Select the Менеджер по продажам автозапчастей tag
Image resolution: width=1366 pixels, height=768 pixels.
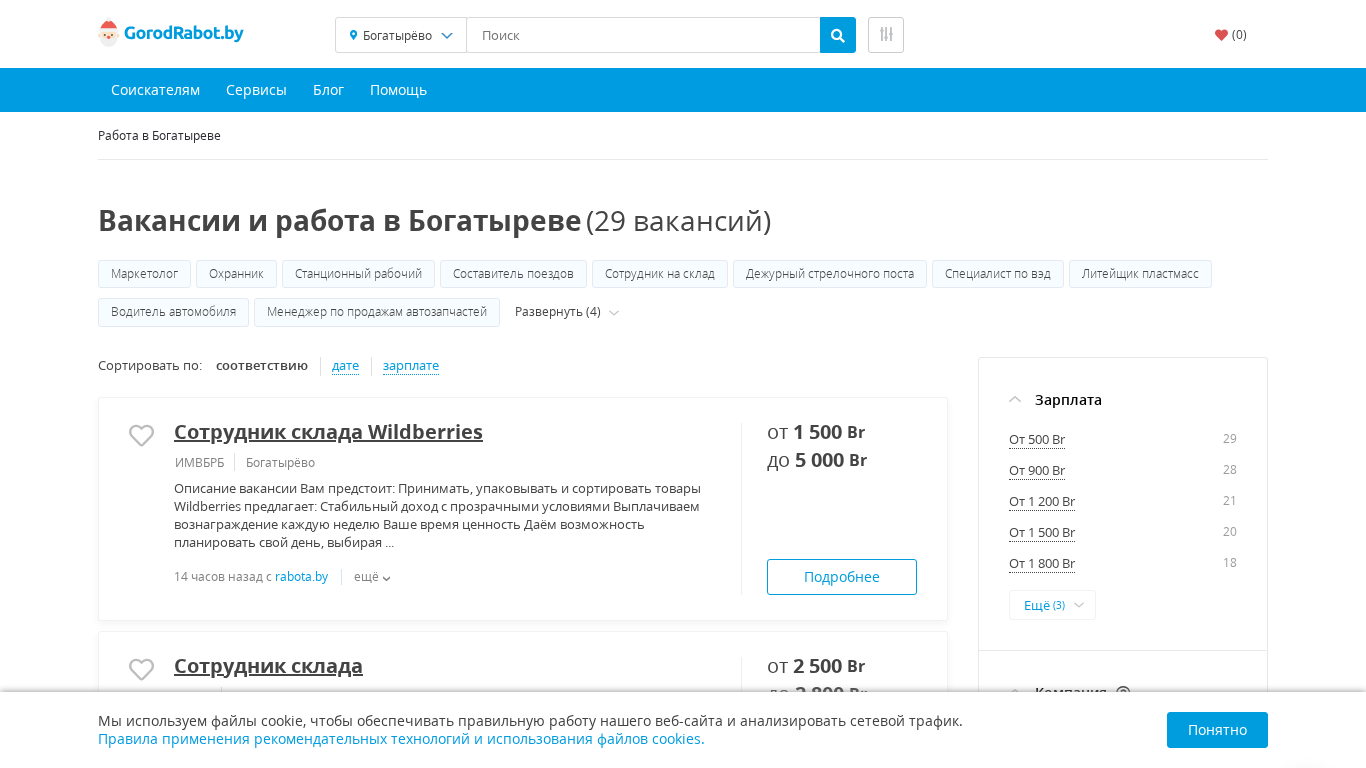(x=377, y=312)
